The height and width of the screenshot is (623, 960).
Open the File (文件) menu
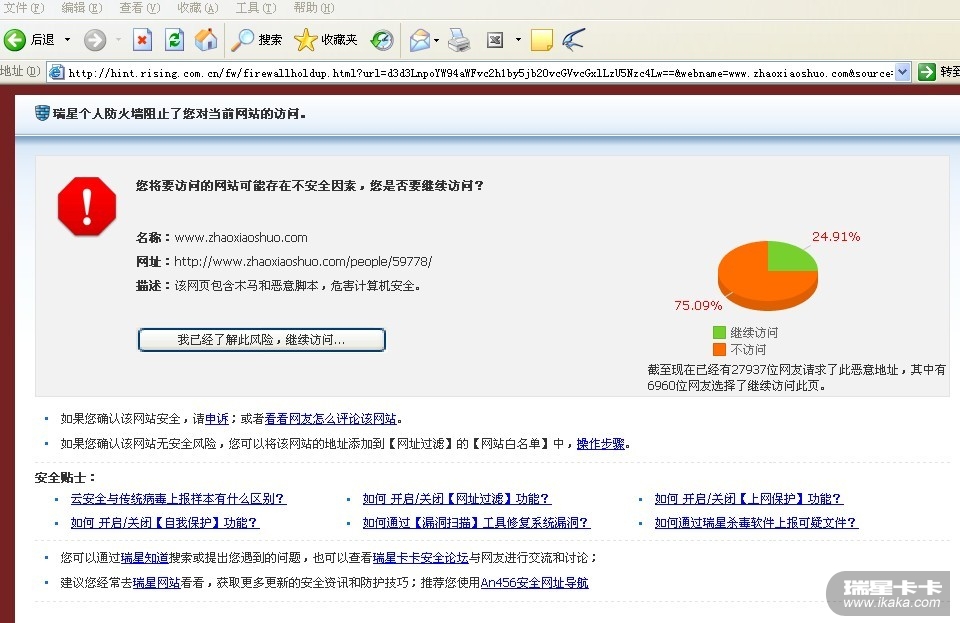pyautogui.click(x=24, y=8)
